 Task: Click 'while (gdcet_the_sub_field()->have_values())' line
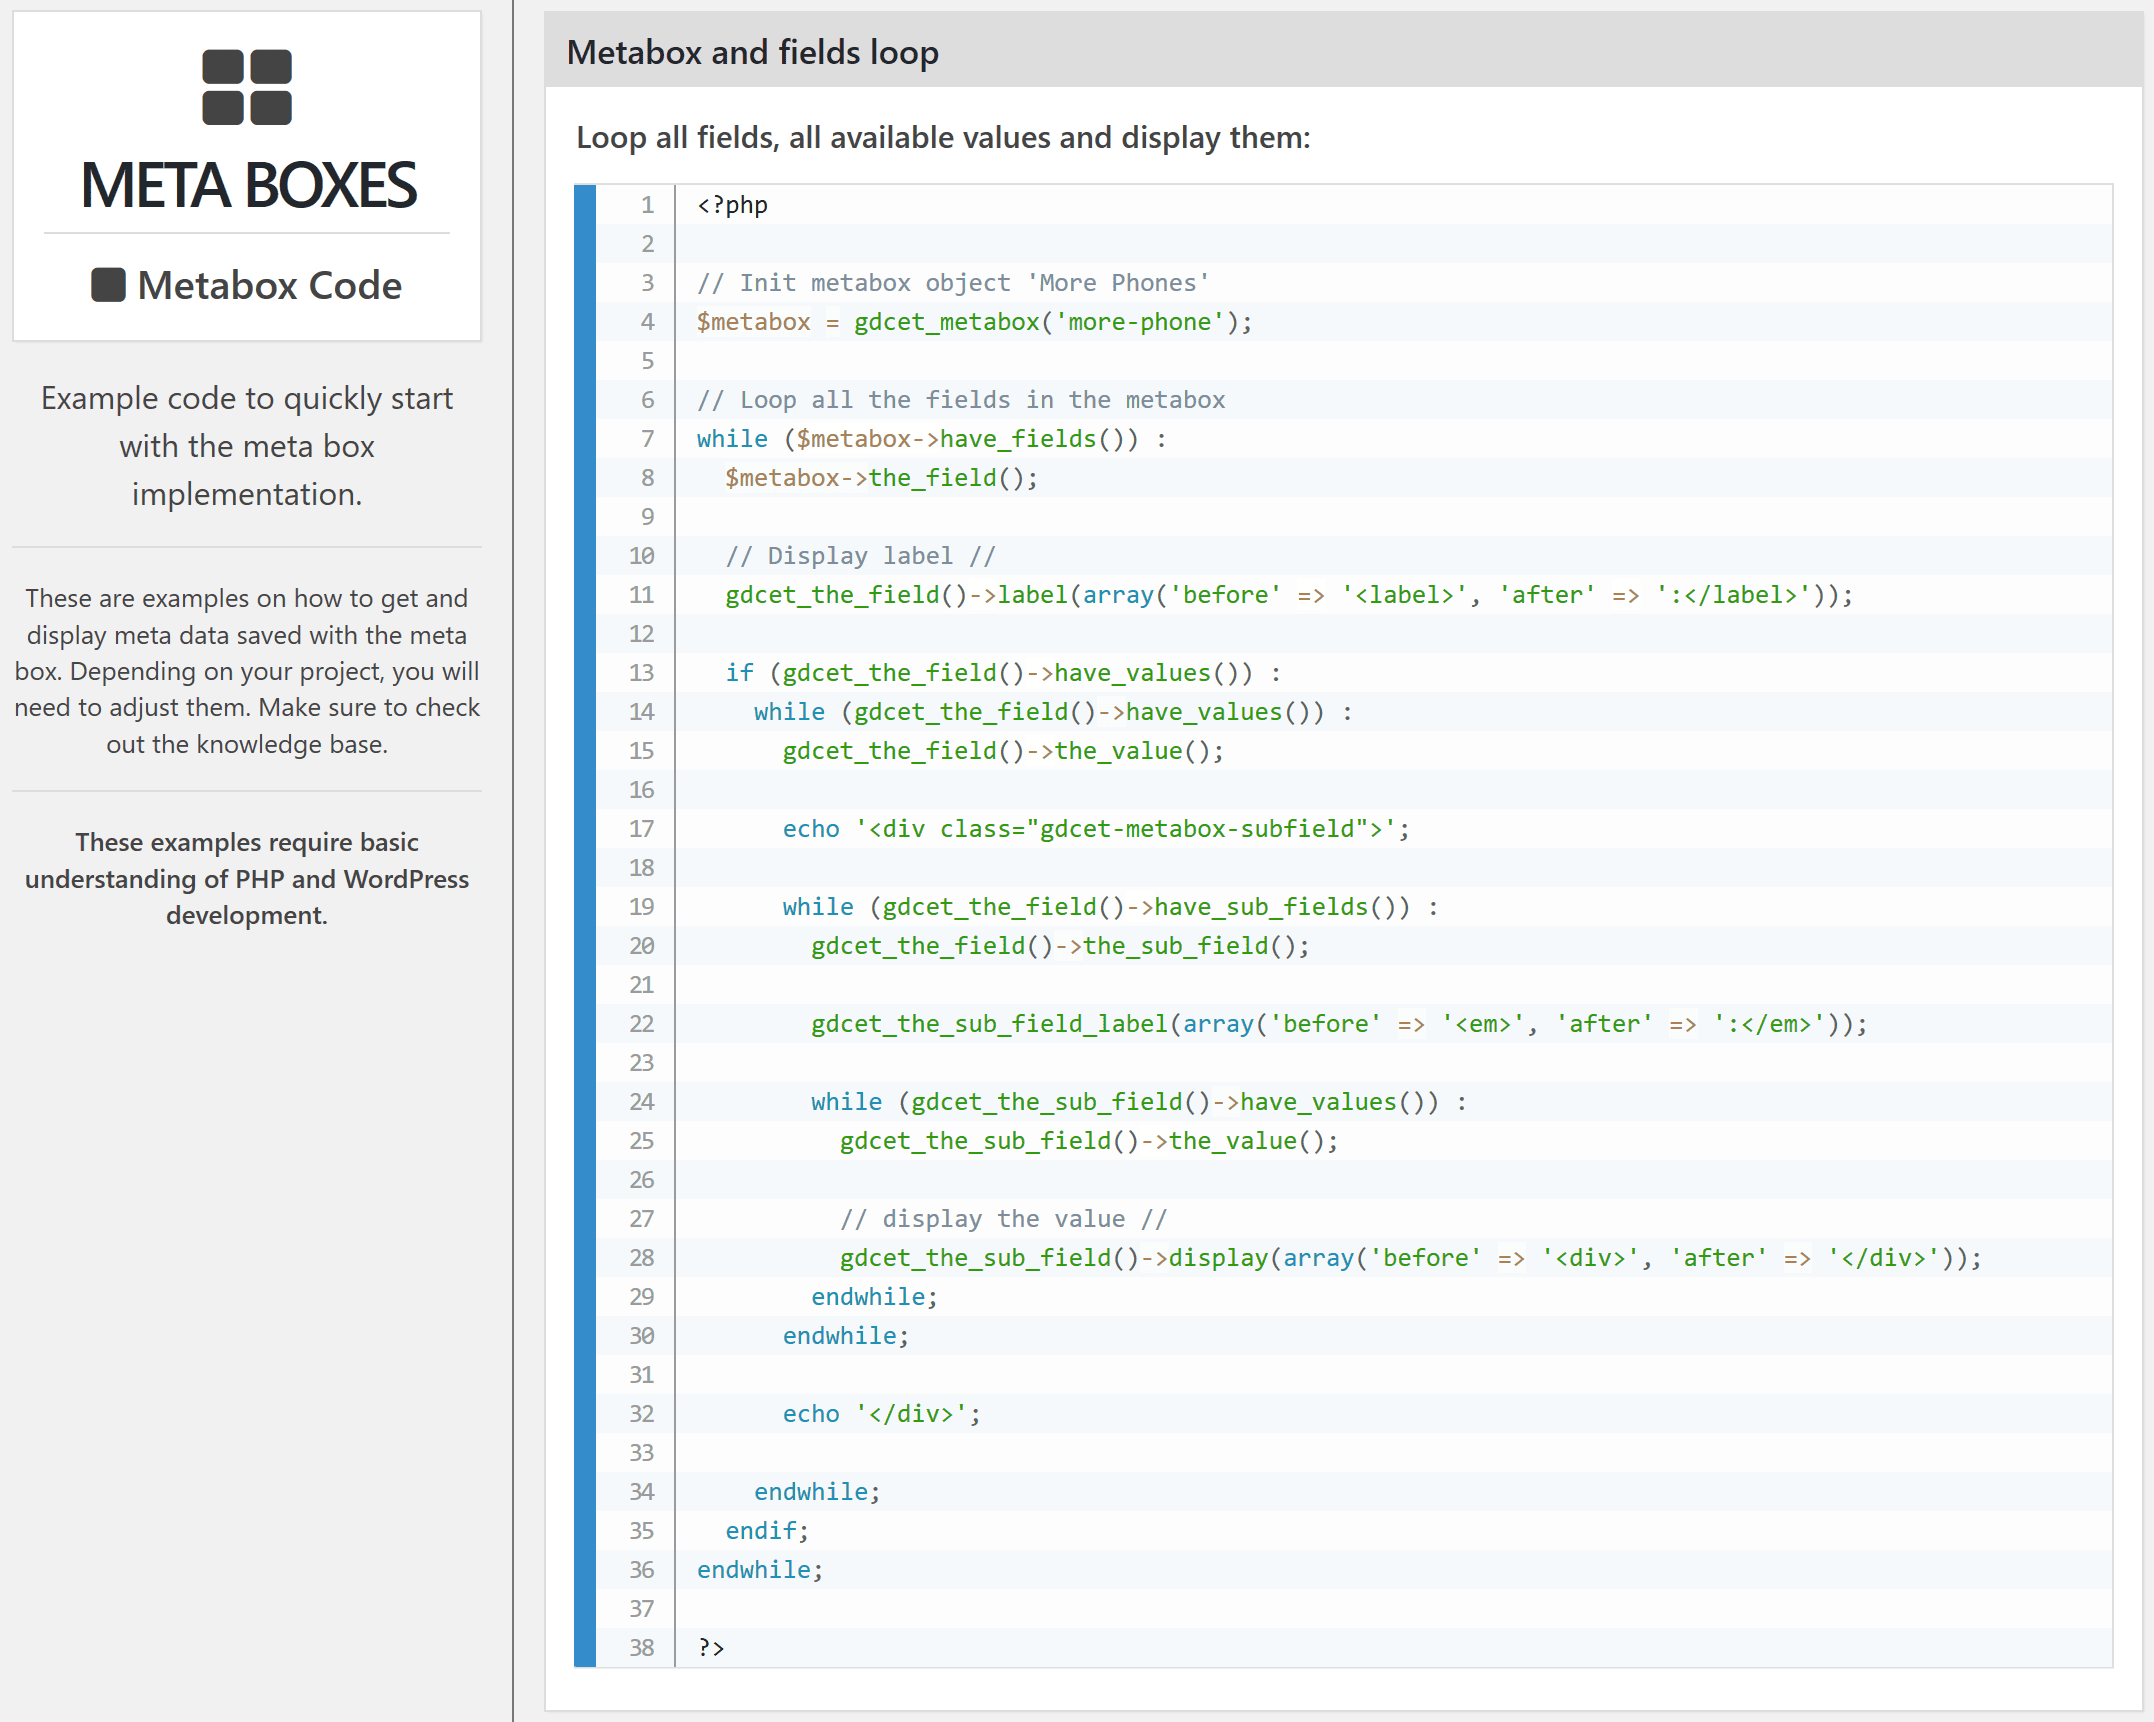[x=1139, y=1102]
